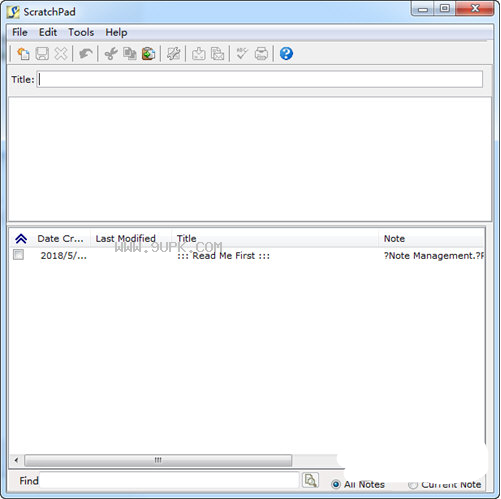Click the email note envelope icon
This screenshot has width=501, height=499.
click(x=217, y=54)
